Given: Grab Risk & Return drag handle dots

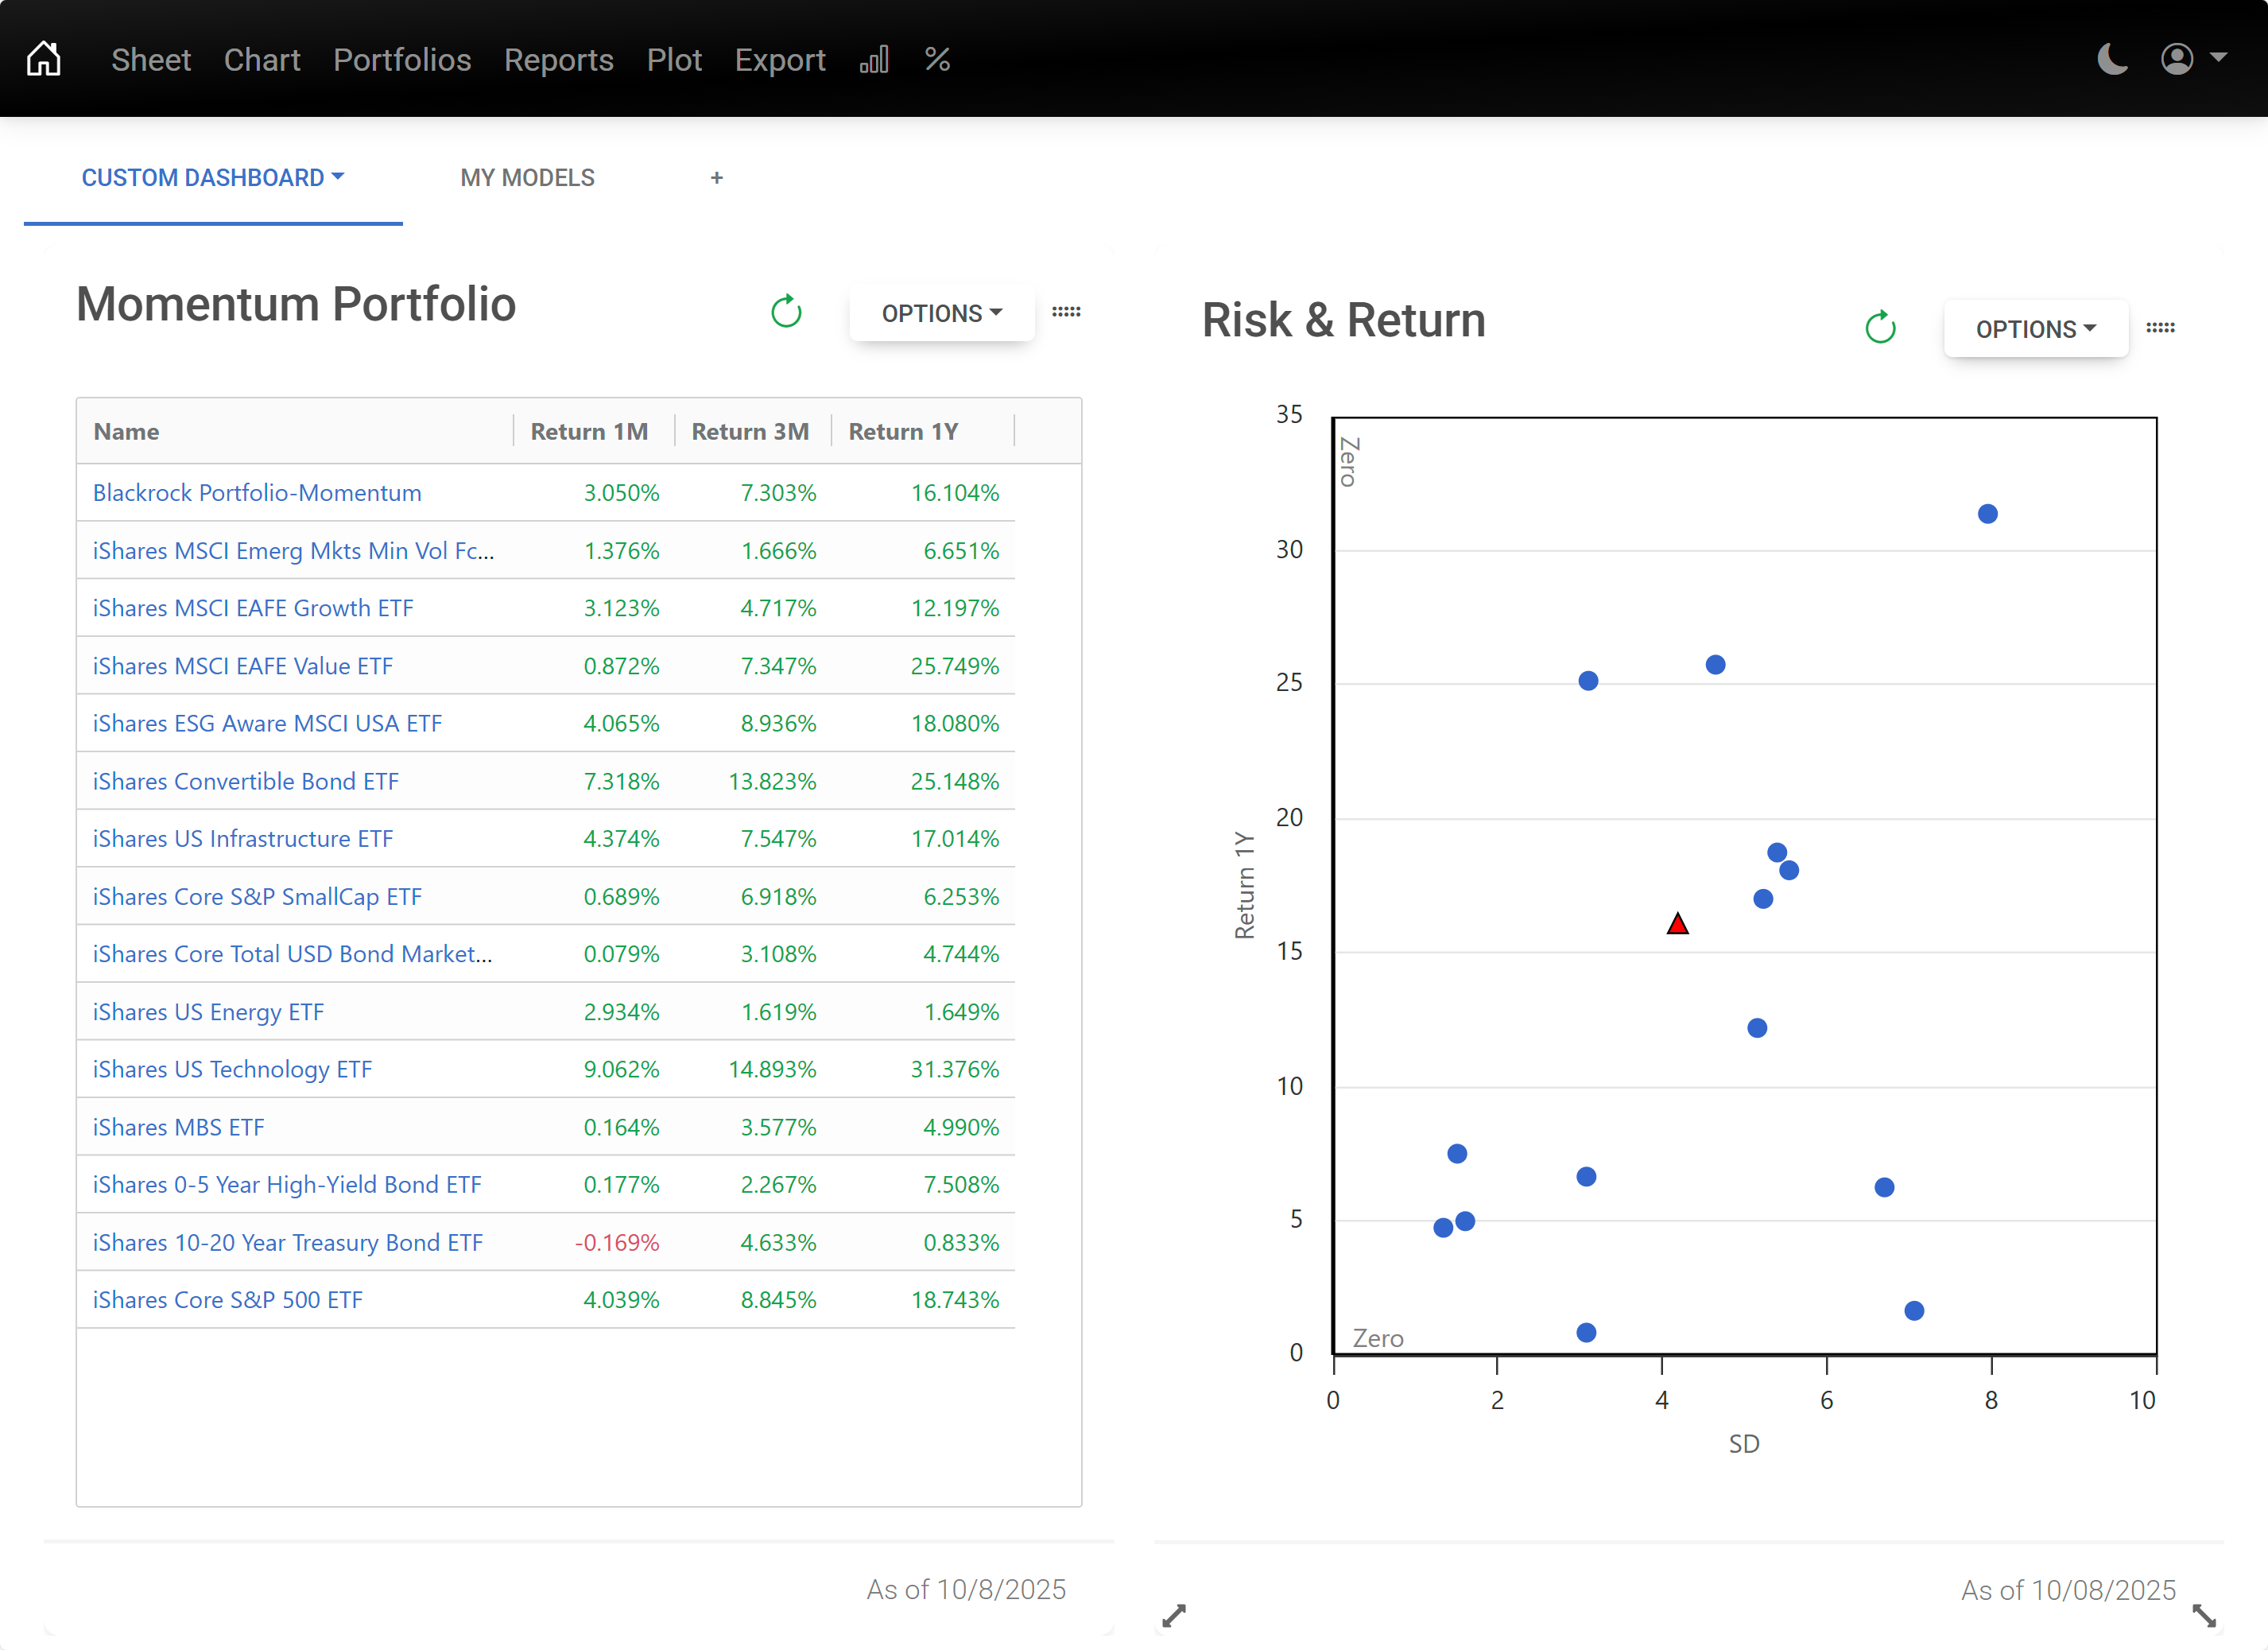Looking at the screenshot, I should point(2160,328).
